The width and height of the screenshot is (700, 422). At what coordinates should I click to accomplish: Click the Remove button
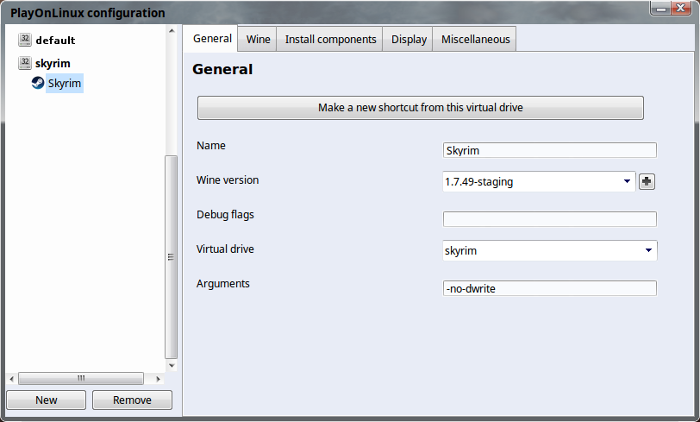click(x=132, y=400)
